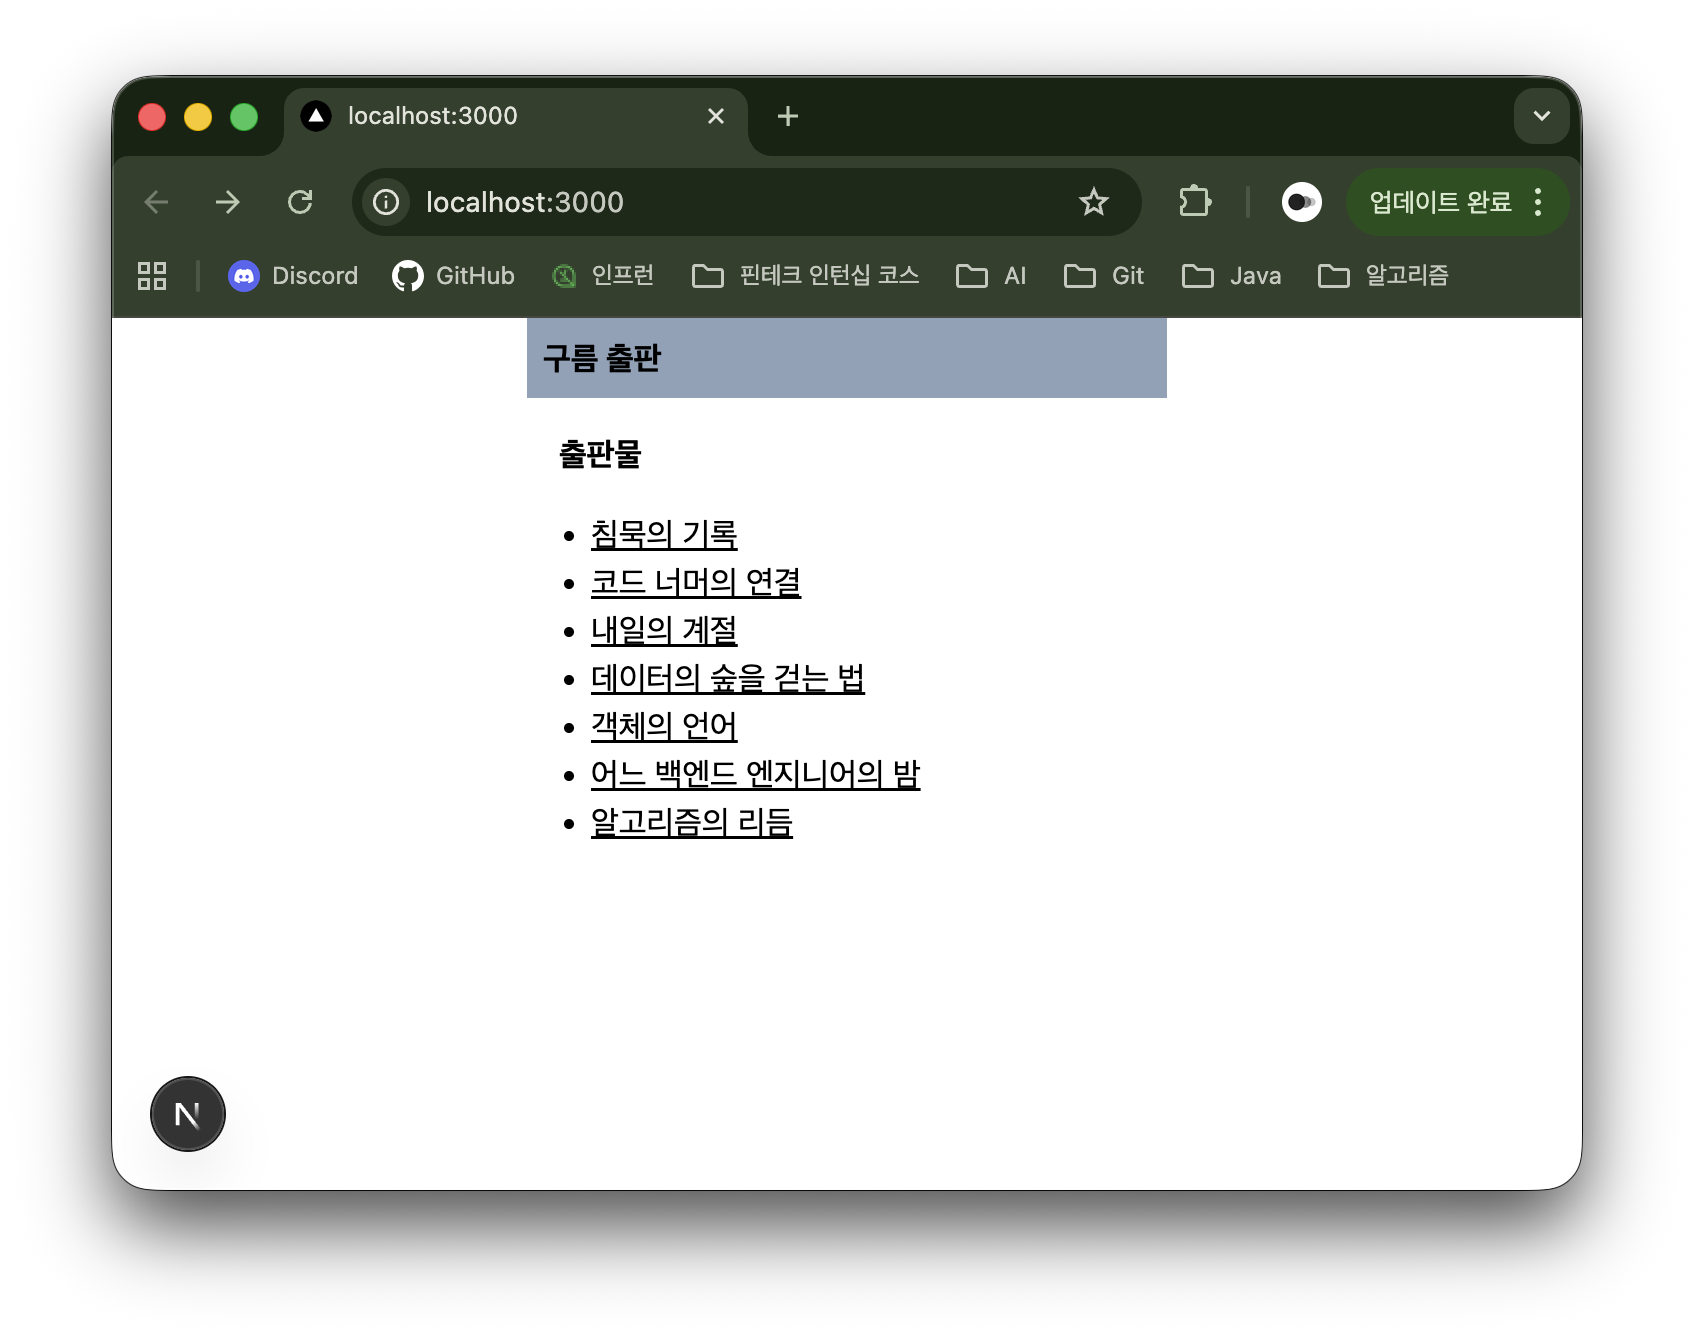Image resolution: width=1694 pixels, height=1338 pixels.
Task: Click the forward navigation arrow
Action: pyautogui.click(x=228, y=202)
